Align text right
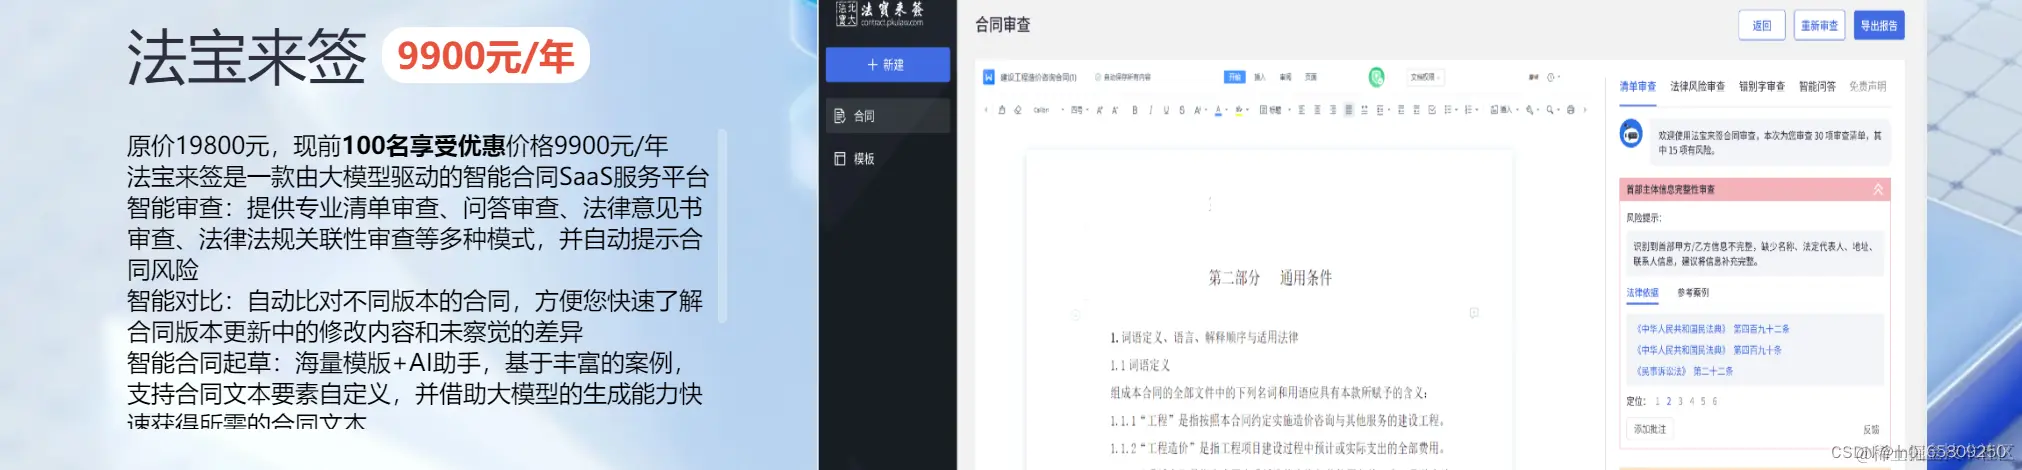The width and height of the screenshot is (2022, 470). (x=1333, y=110)
